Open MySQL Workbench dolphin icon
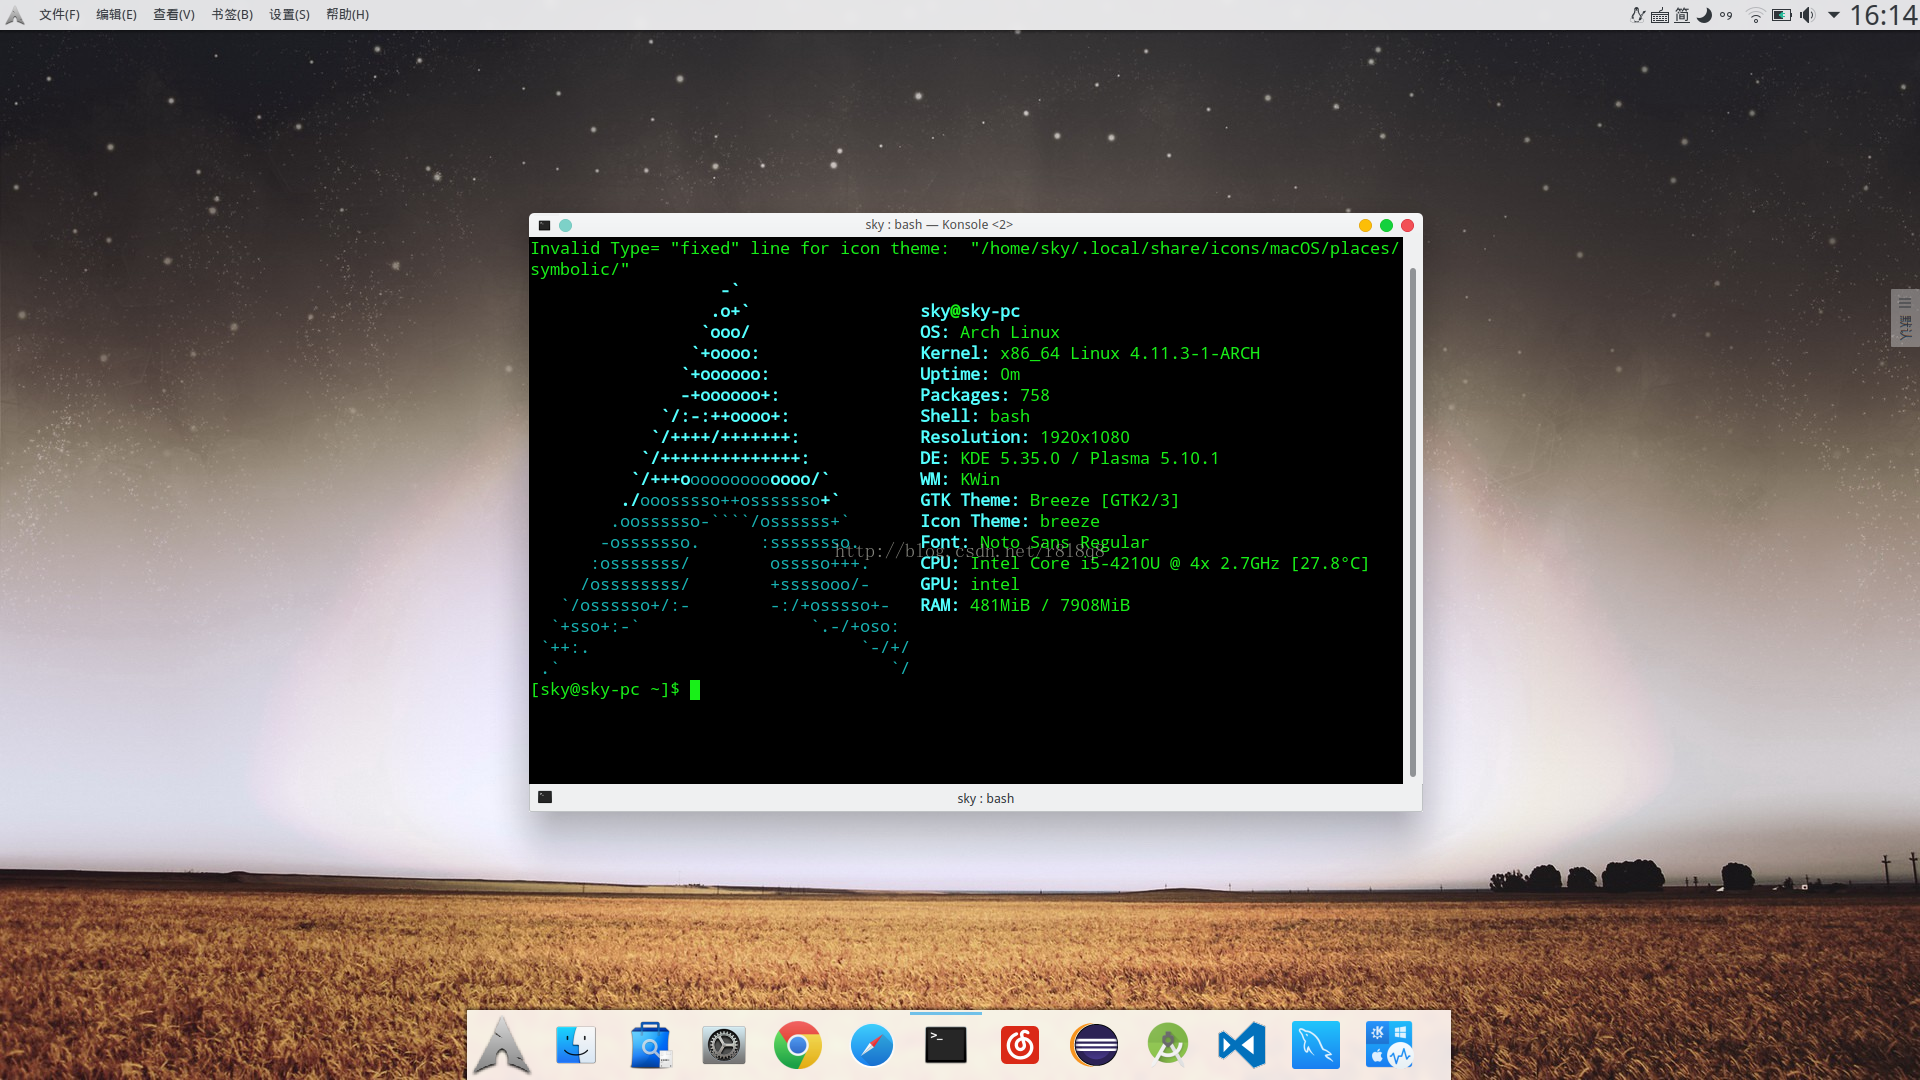 (1316, 1046)
